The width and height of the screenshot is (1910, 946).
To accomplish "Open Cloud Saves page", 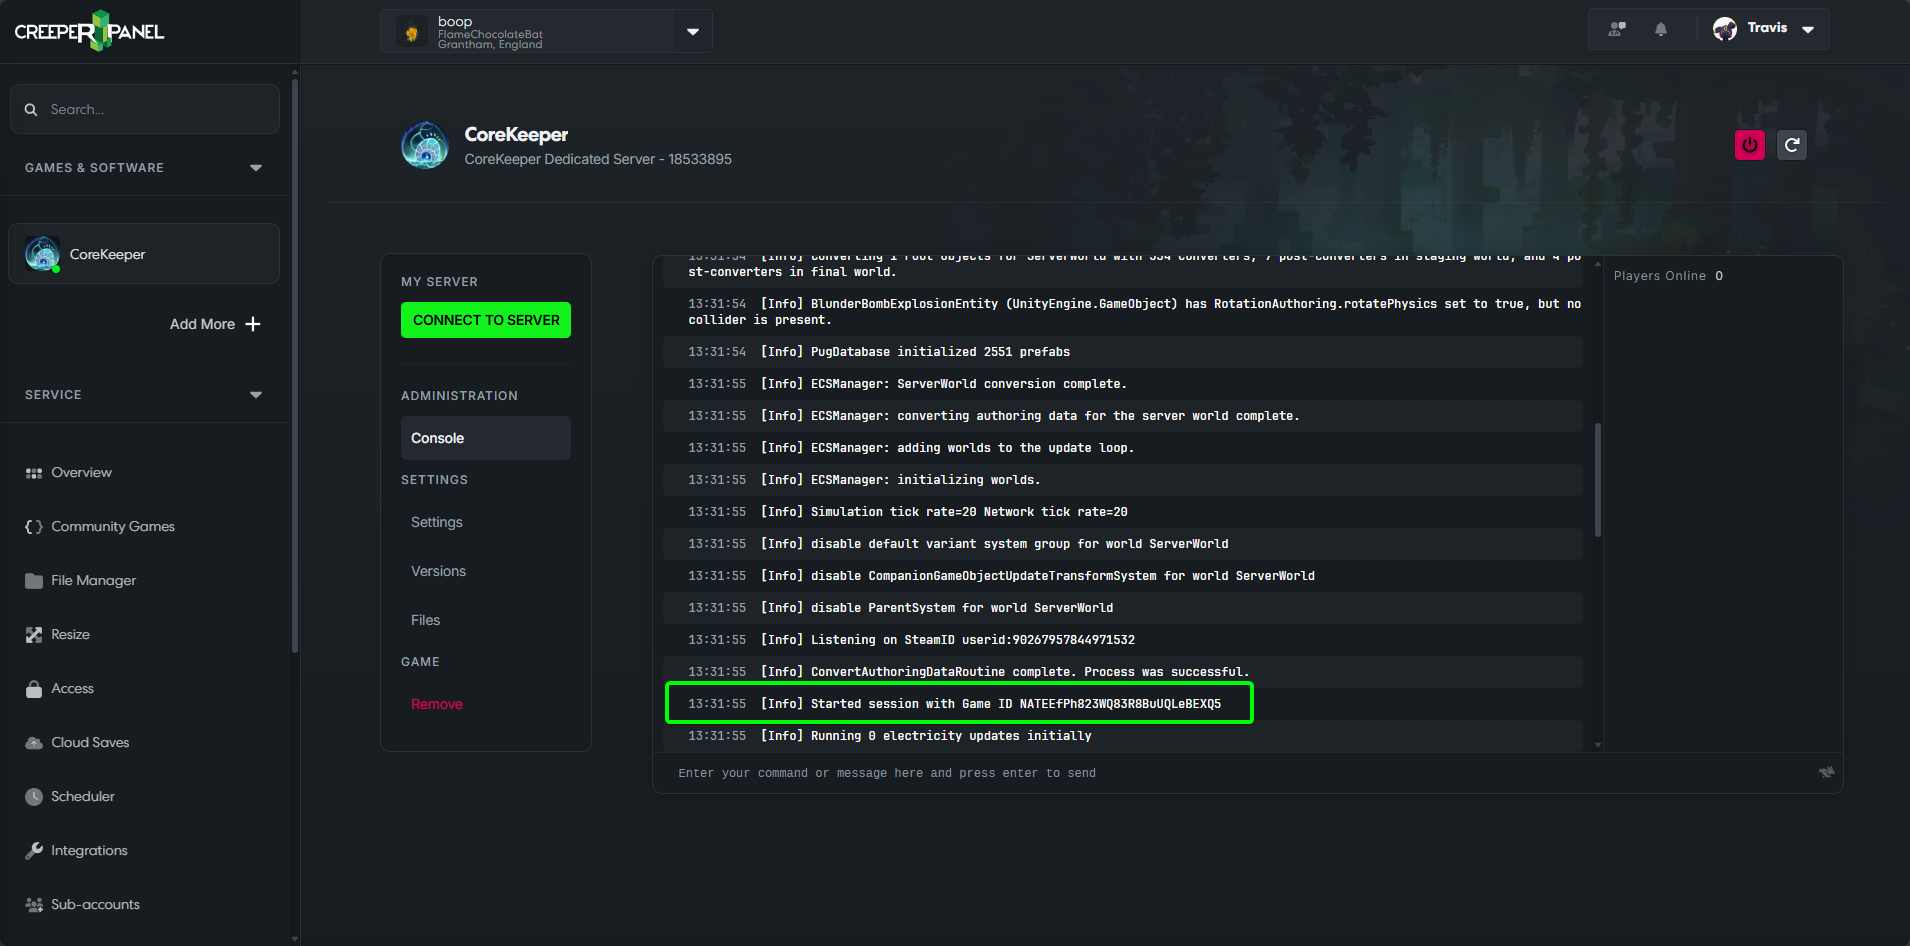I will click(90, 743).
